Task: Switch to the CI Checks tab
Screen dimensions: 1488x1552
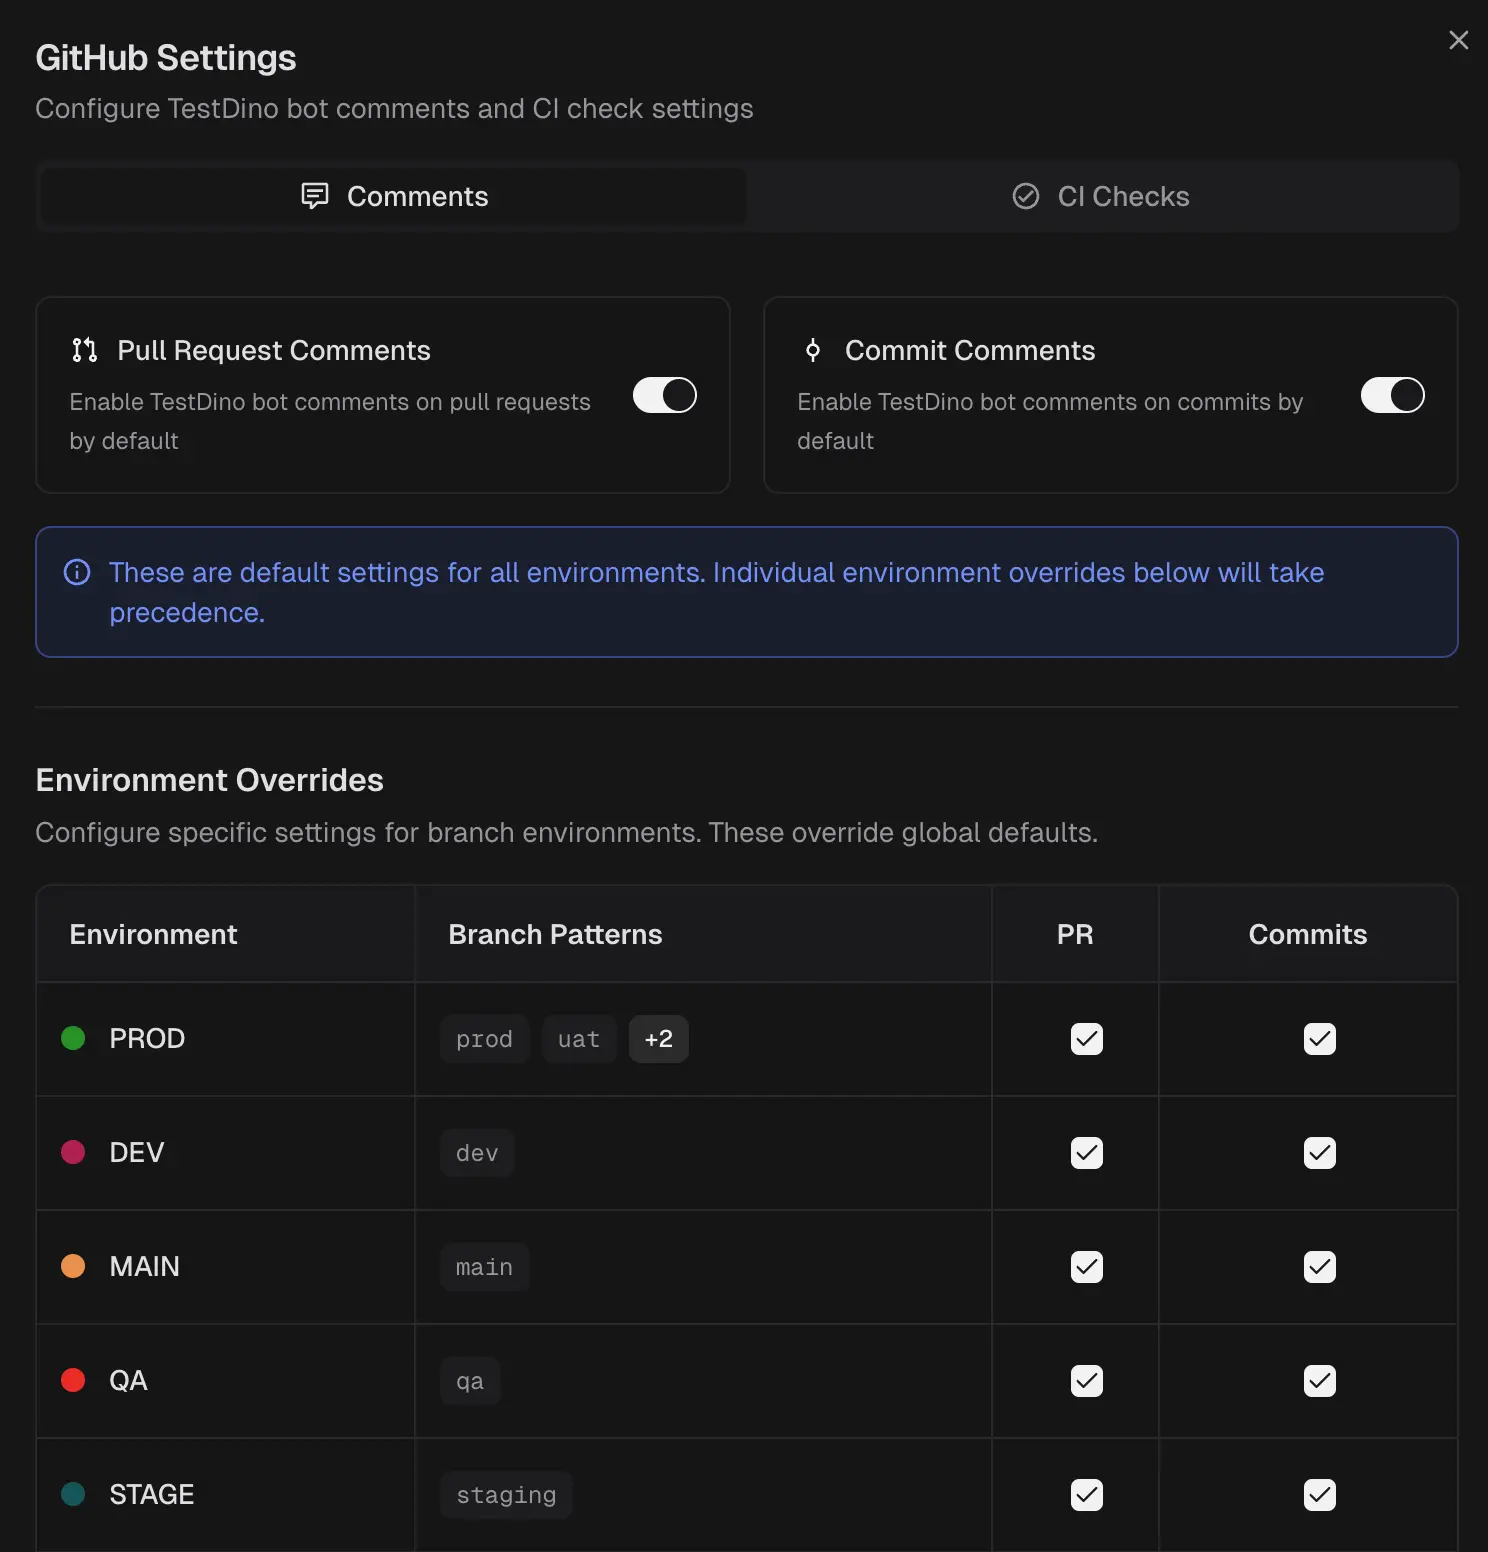Action: click(1102, 196)
